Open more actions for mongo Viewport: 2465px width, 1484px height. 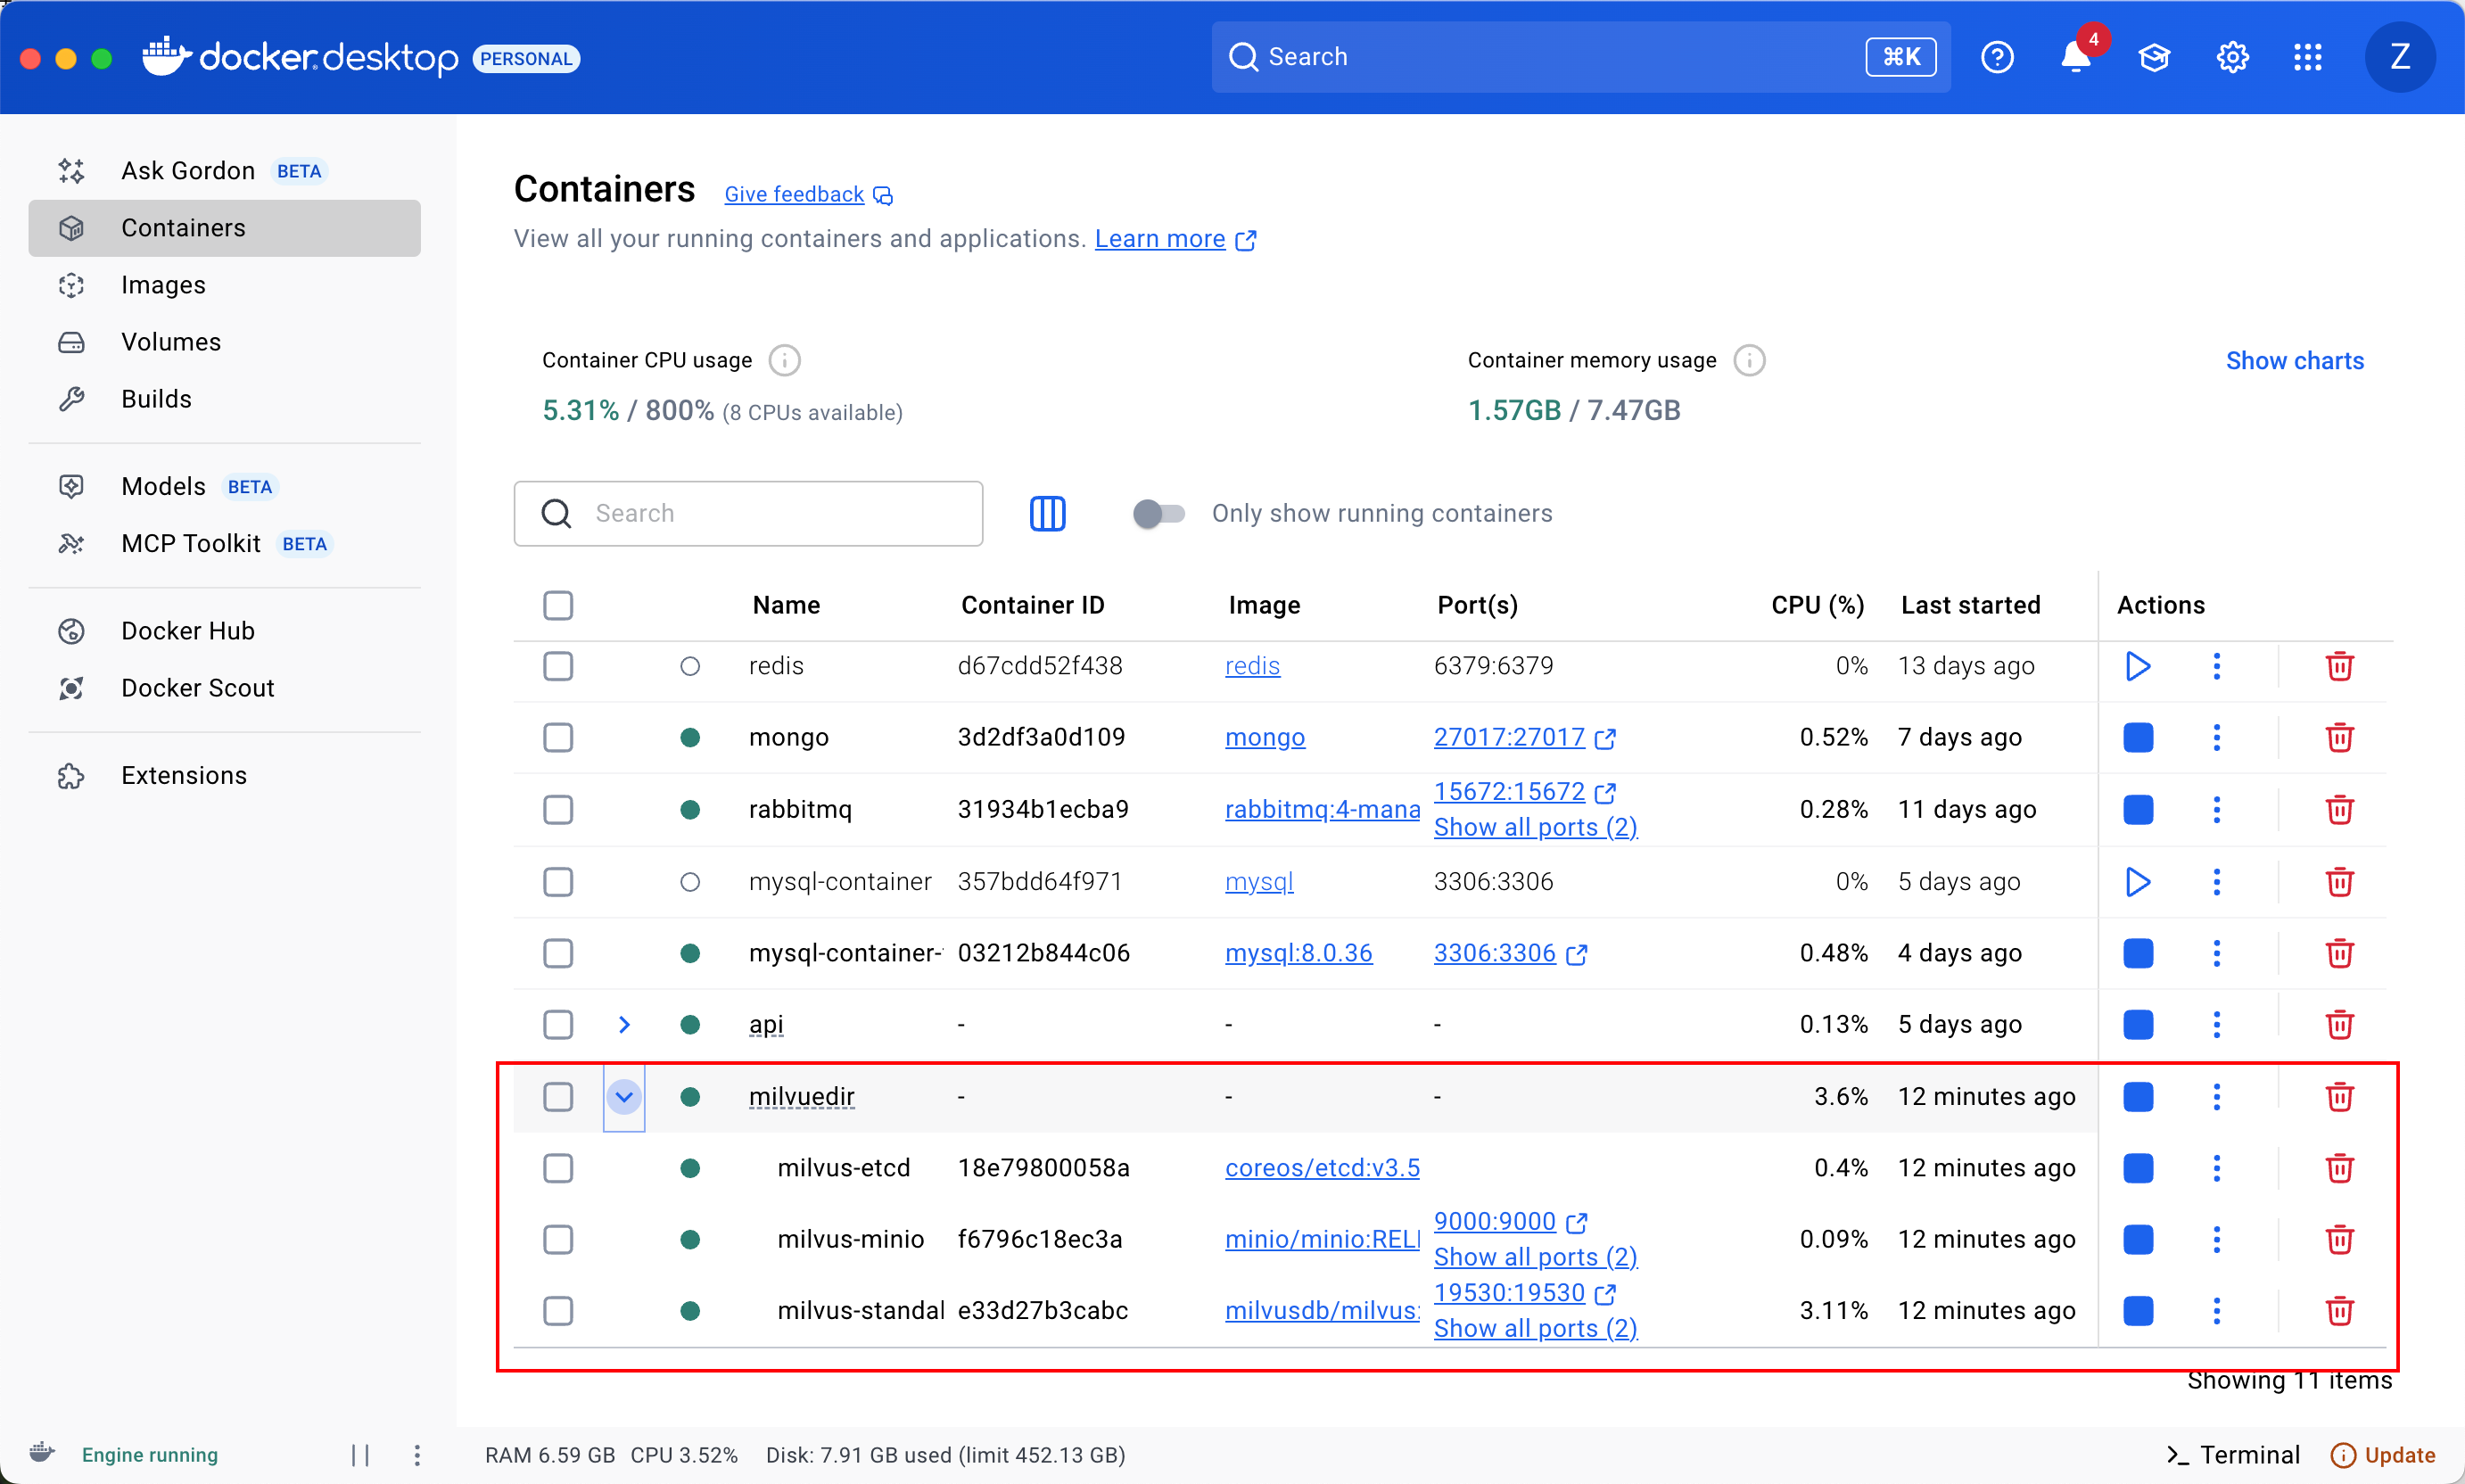tap(2217, 738)
